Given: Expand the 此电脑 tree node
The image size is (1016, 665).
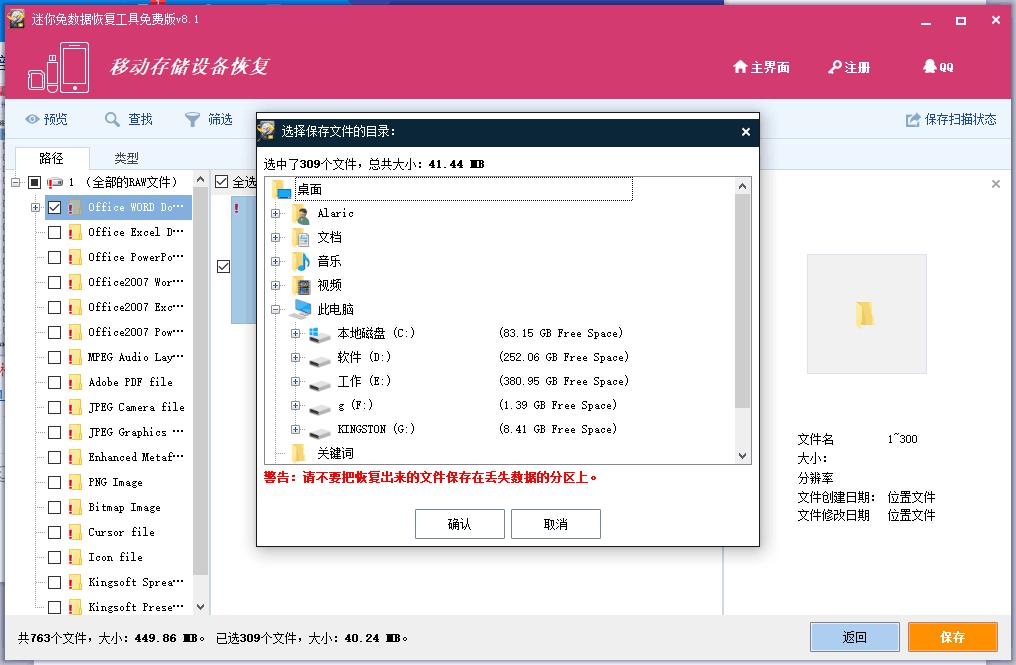Looking at the screenshot, I should (277, 309).
